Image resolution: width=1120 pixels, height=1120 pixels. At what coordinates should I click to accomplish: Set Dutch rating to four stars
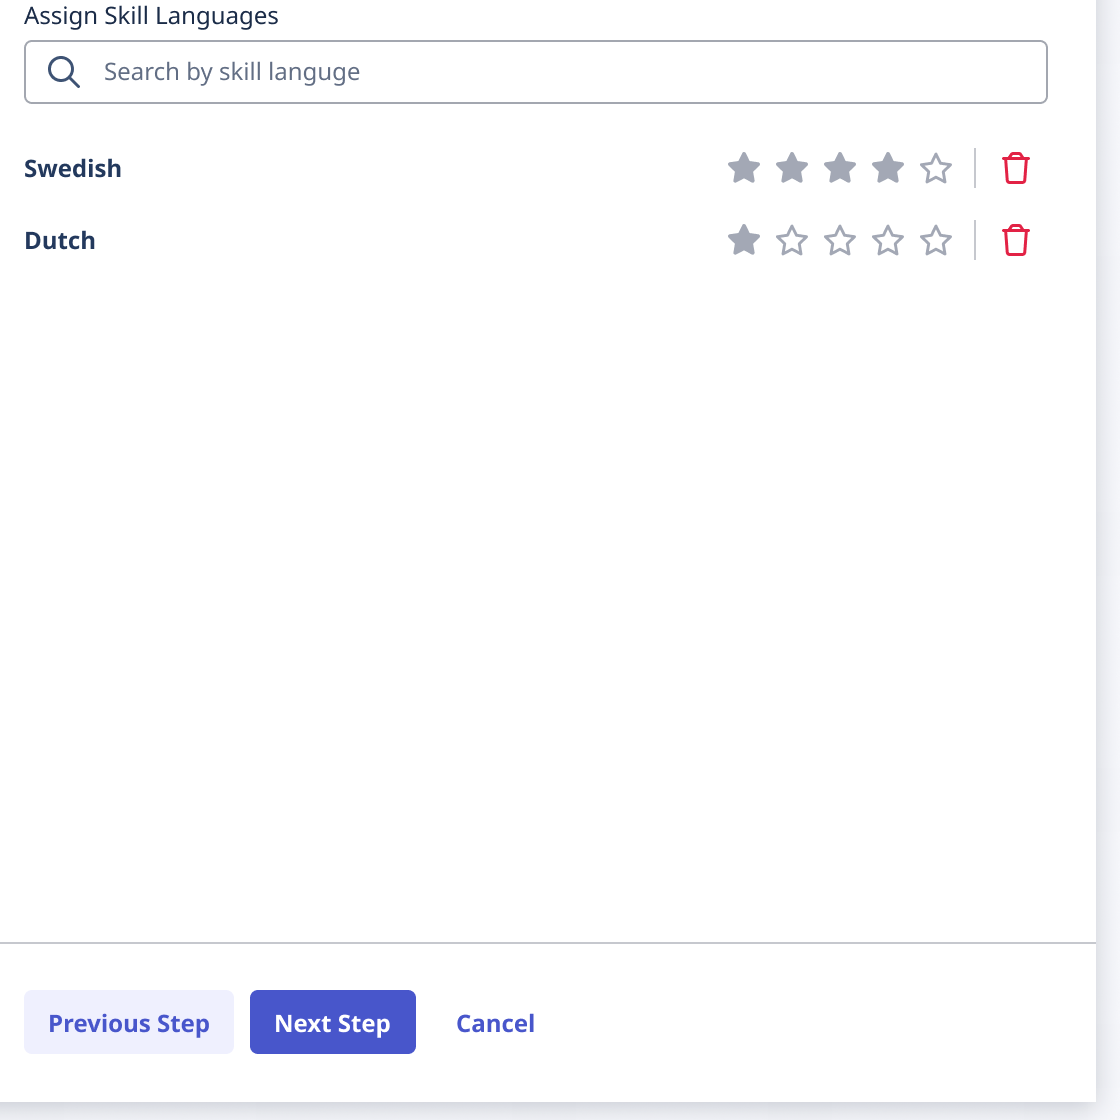[x=888, y=241]
